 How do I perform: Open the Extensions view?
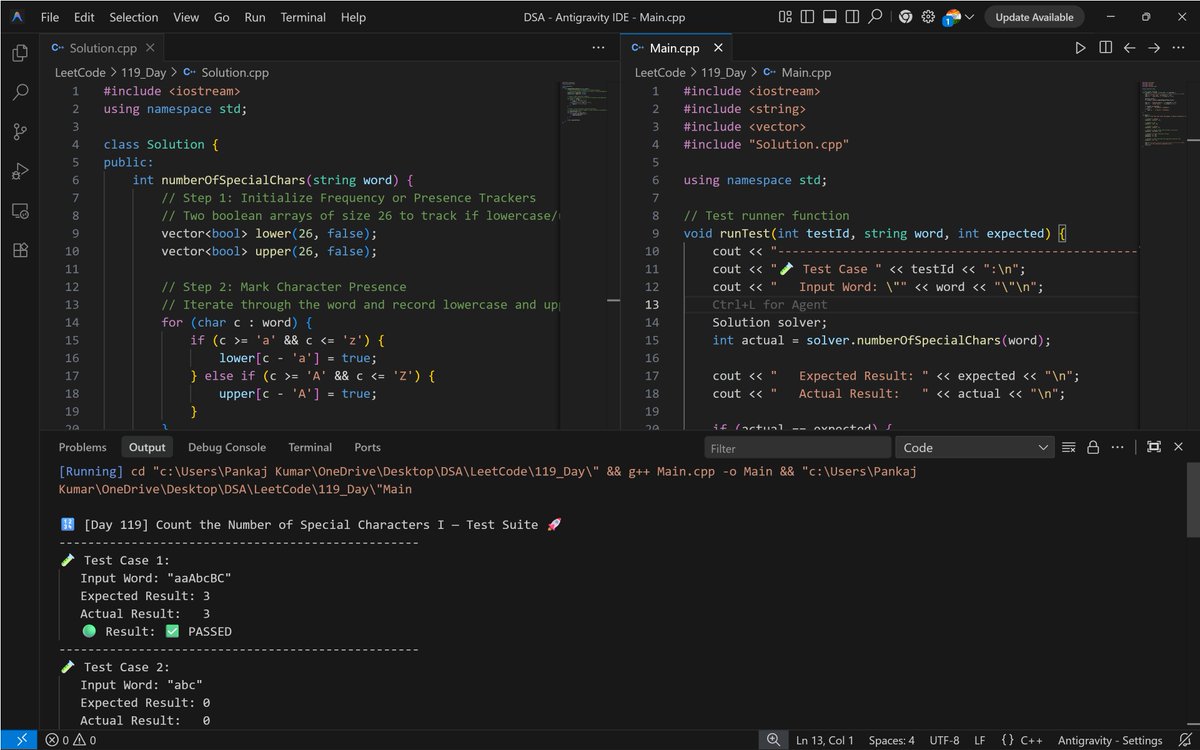[x=20, y=250]
